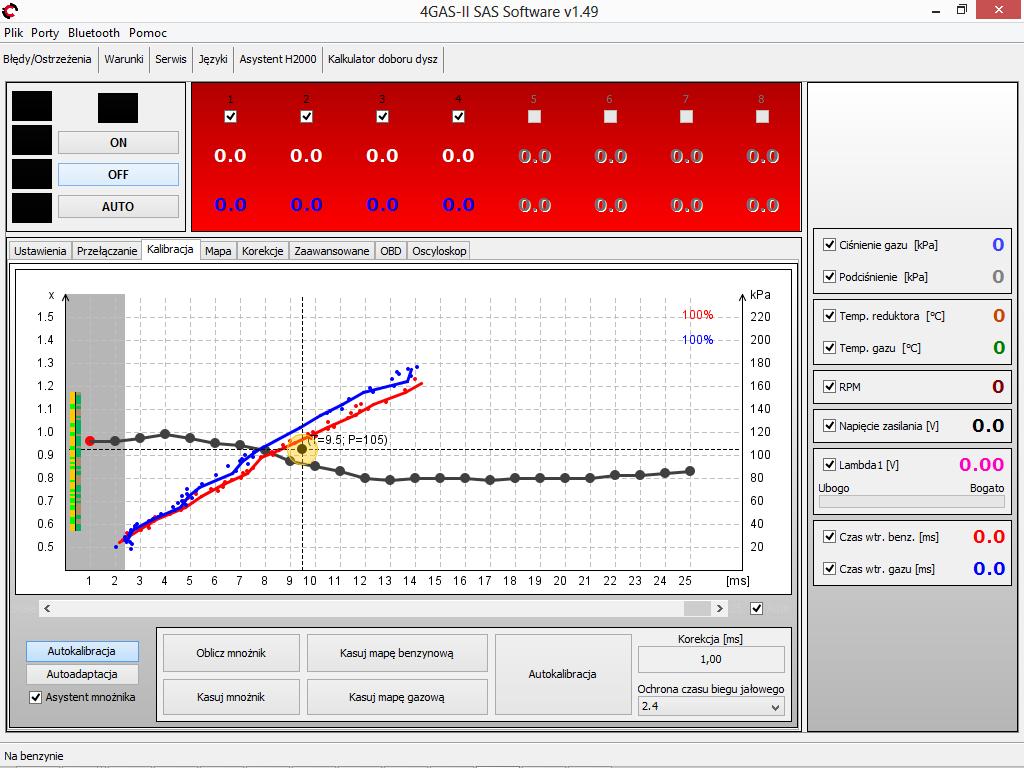This screenshot has width=1024, height=768.
Task: Select the Autokalibracja mode on left
Action: coord(82,651)
